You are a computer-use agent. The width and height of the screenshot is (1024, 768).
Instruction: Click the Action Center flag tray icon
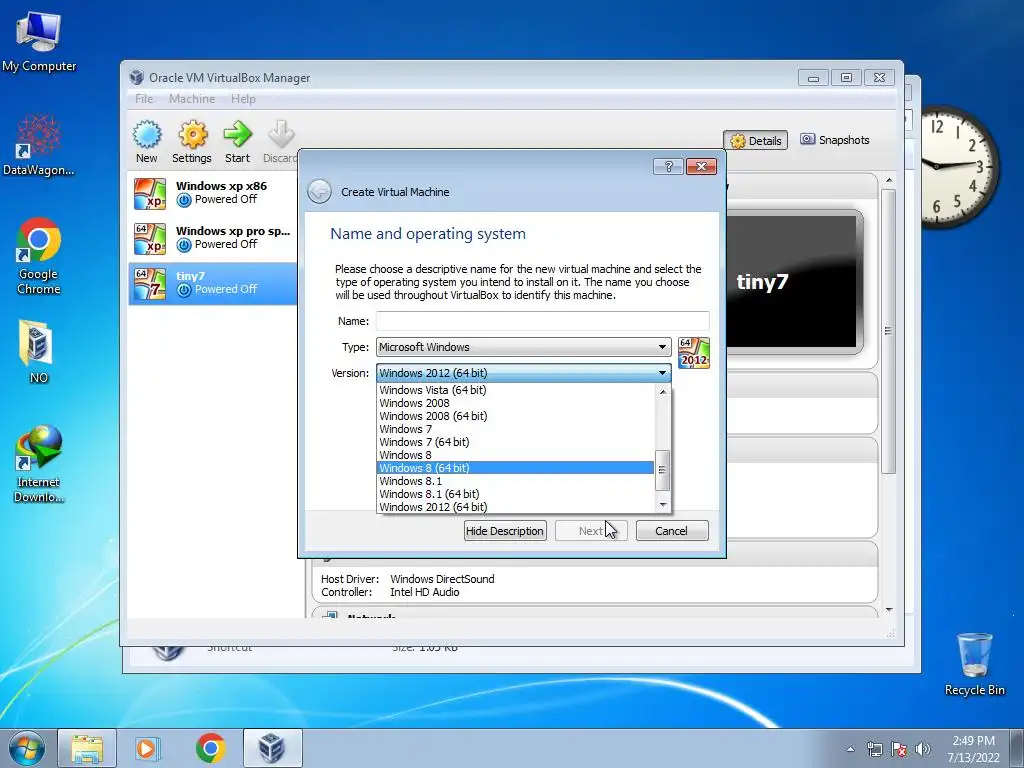899,749
